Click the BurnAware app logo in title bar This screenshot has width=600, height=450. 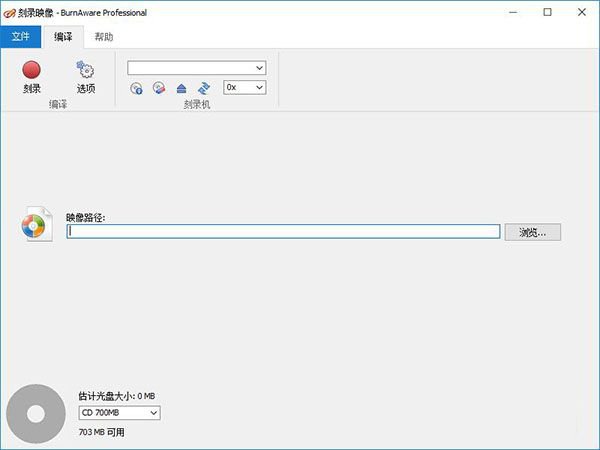coord(9,13)
